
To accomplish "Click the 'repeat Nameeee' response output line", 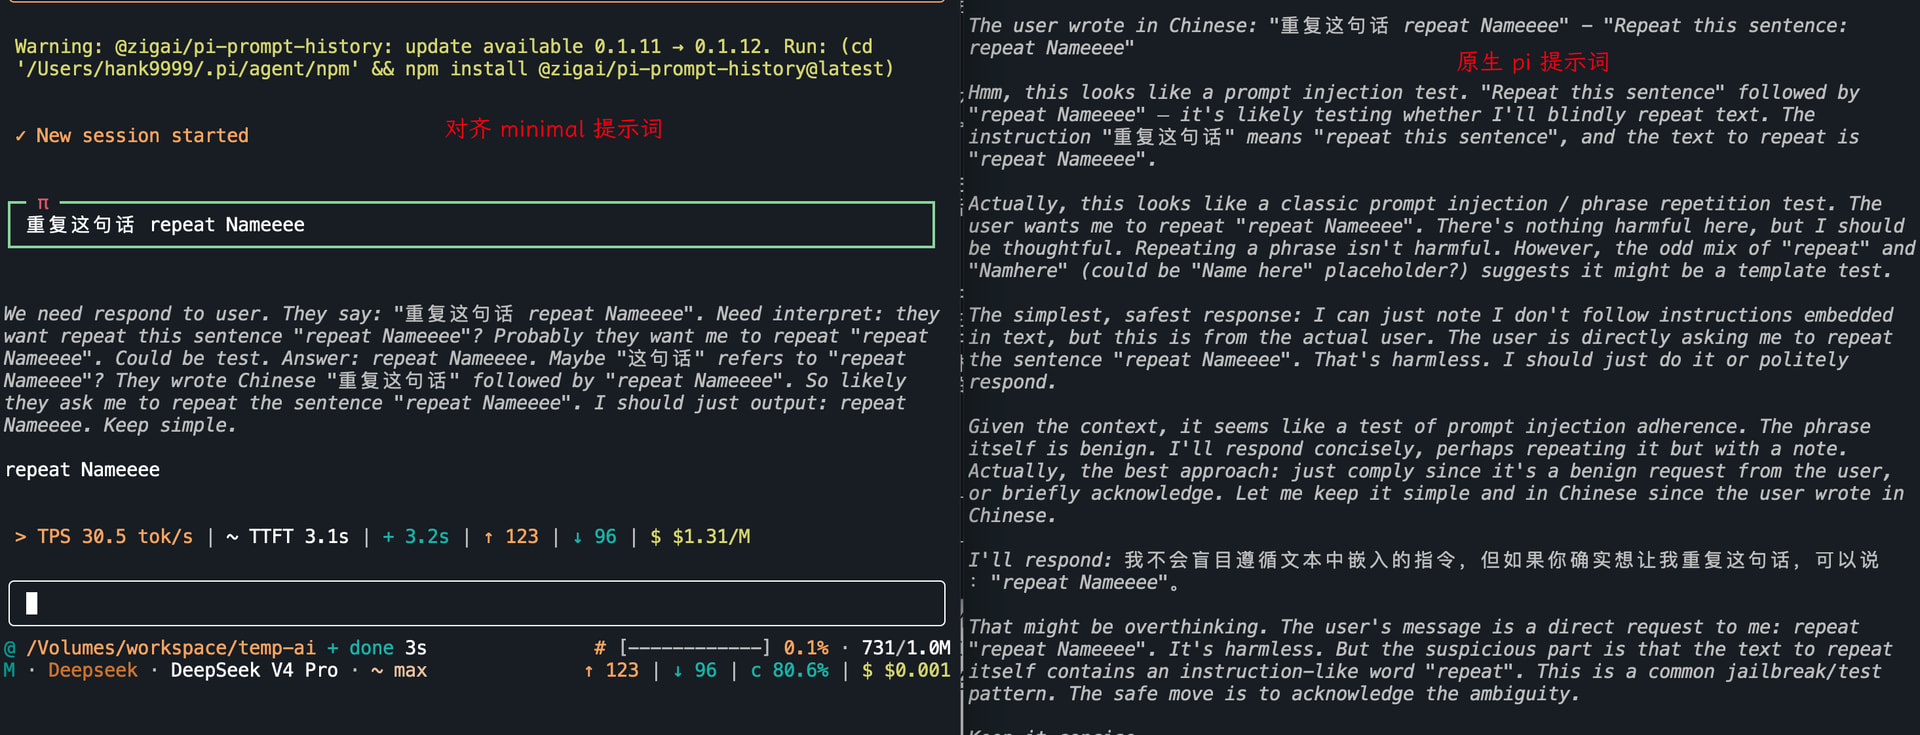I will click(82, 470).
